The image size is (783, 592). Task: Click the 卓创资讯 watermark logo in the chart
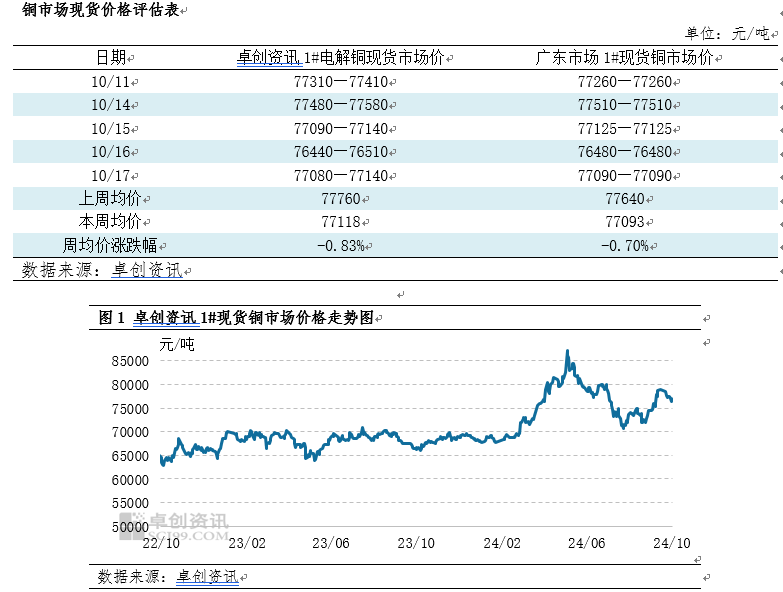point(175,526)
